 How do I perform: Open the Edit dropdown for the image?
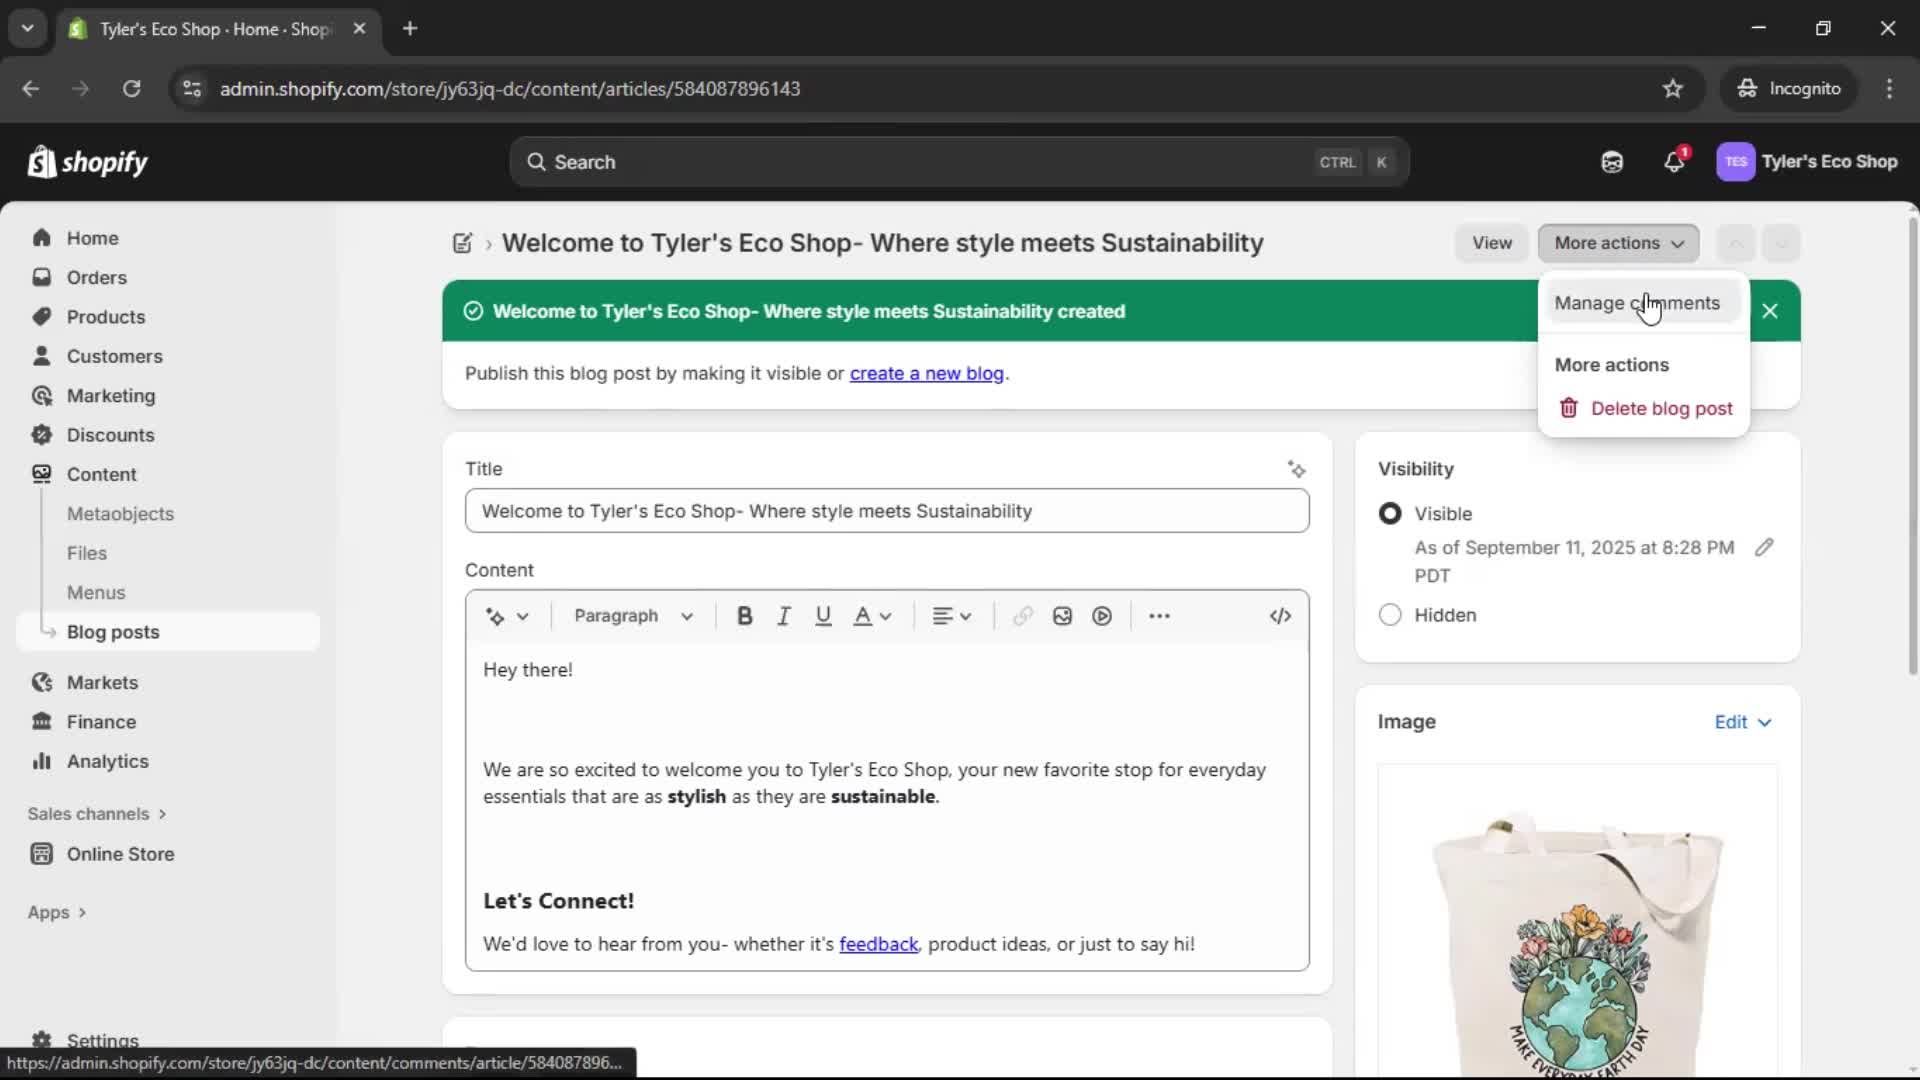click(x=1742, y=721)
